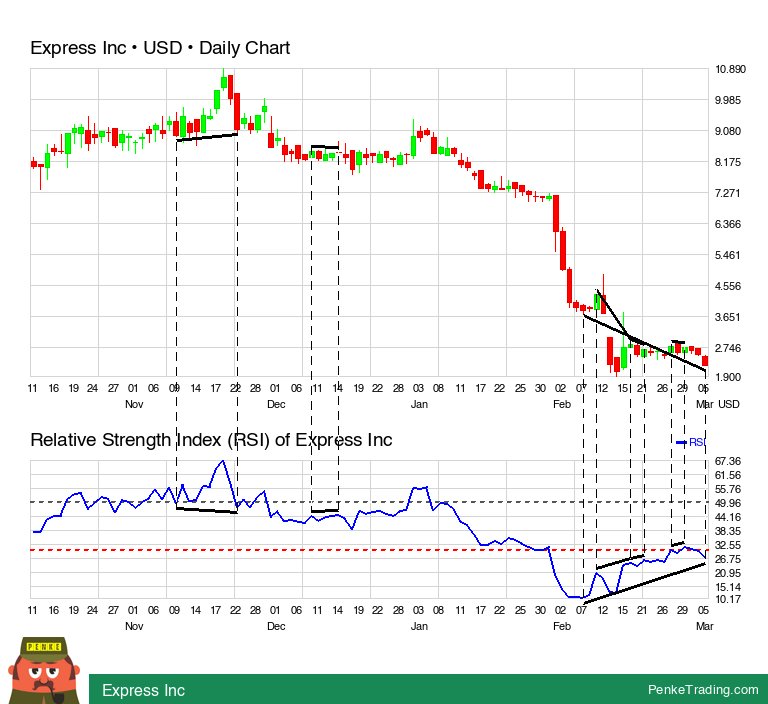Viewport: 768px width, 704px height.
Task: Click the 4.556 price axis label
Action: point(728,286)
